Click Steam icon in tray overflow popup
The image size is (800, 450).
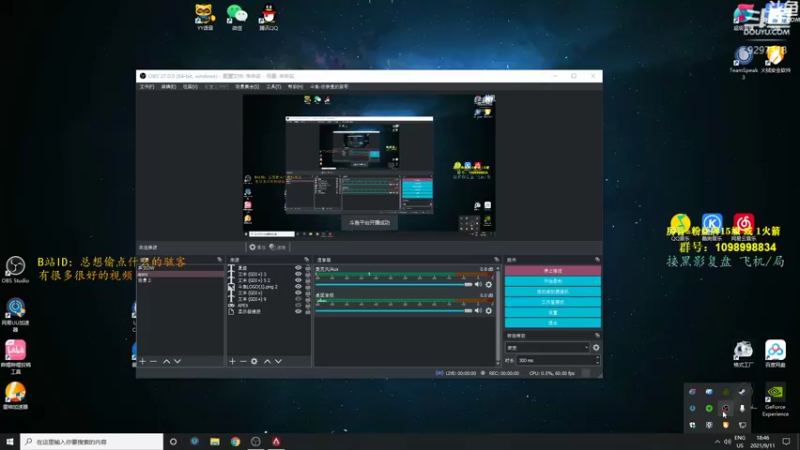tap(742, 392)
